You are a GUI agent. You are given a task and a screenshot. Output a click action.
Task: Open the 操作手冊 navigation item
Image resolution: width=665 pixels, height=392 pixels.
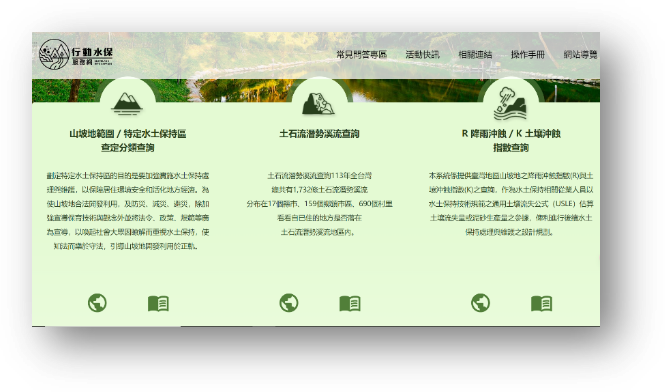[x=528, y=55]
